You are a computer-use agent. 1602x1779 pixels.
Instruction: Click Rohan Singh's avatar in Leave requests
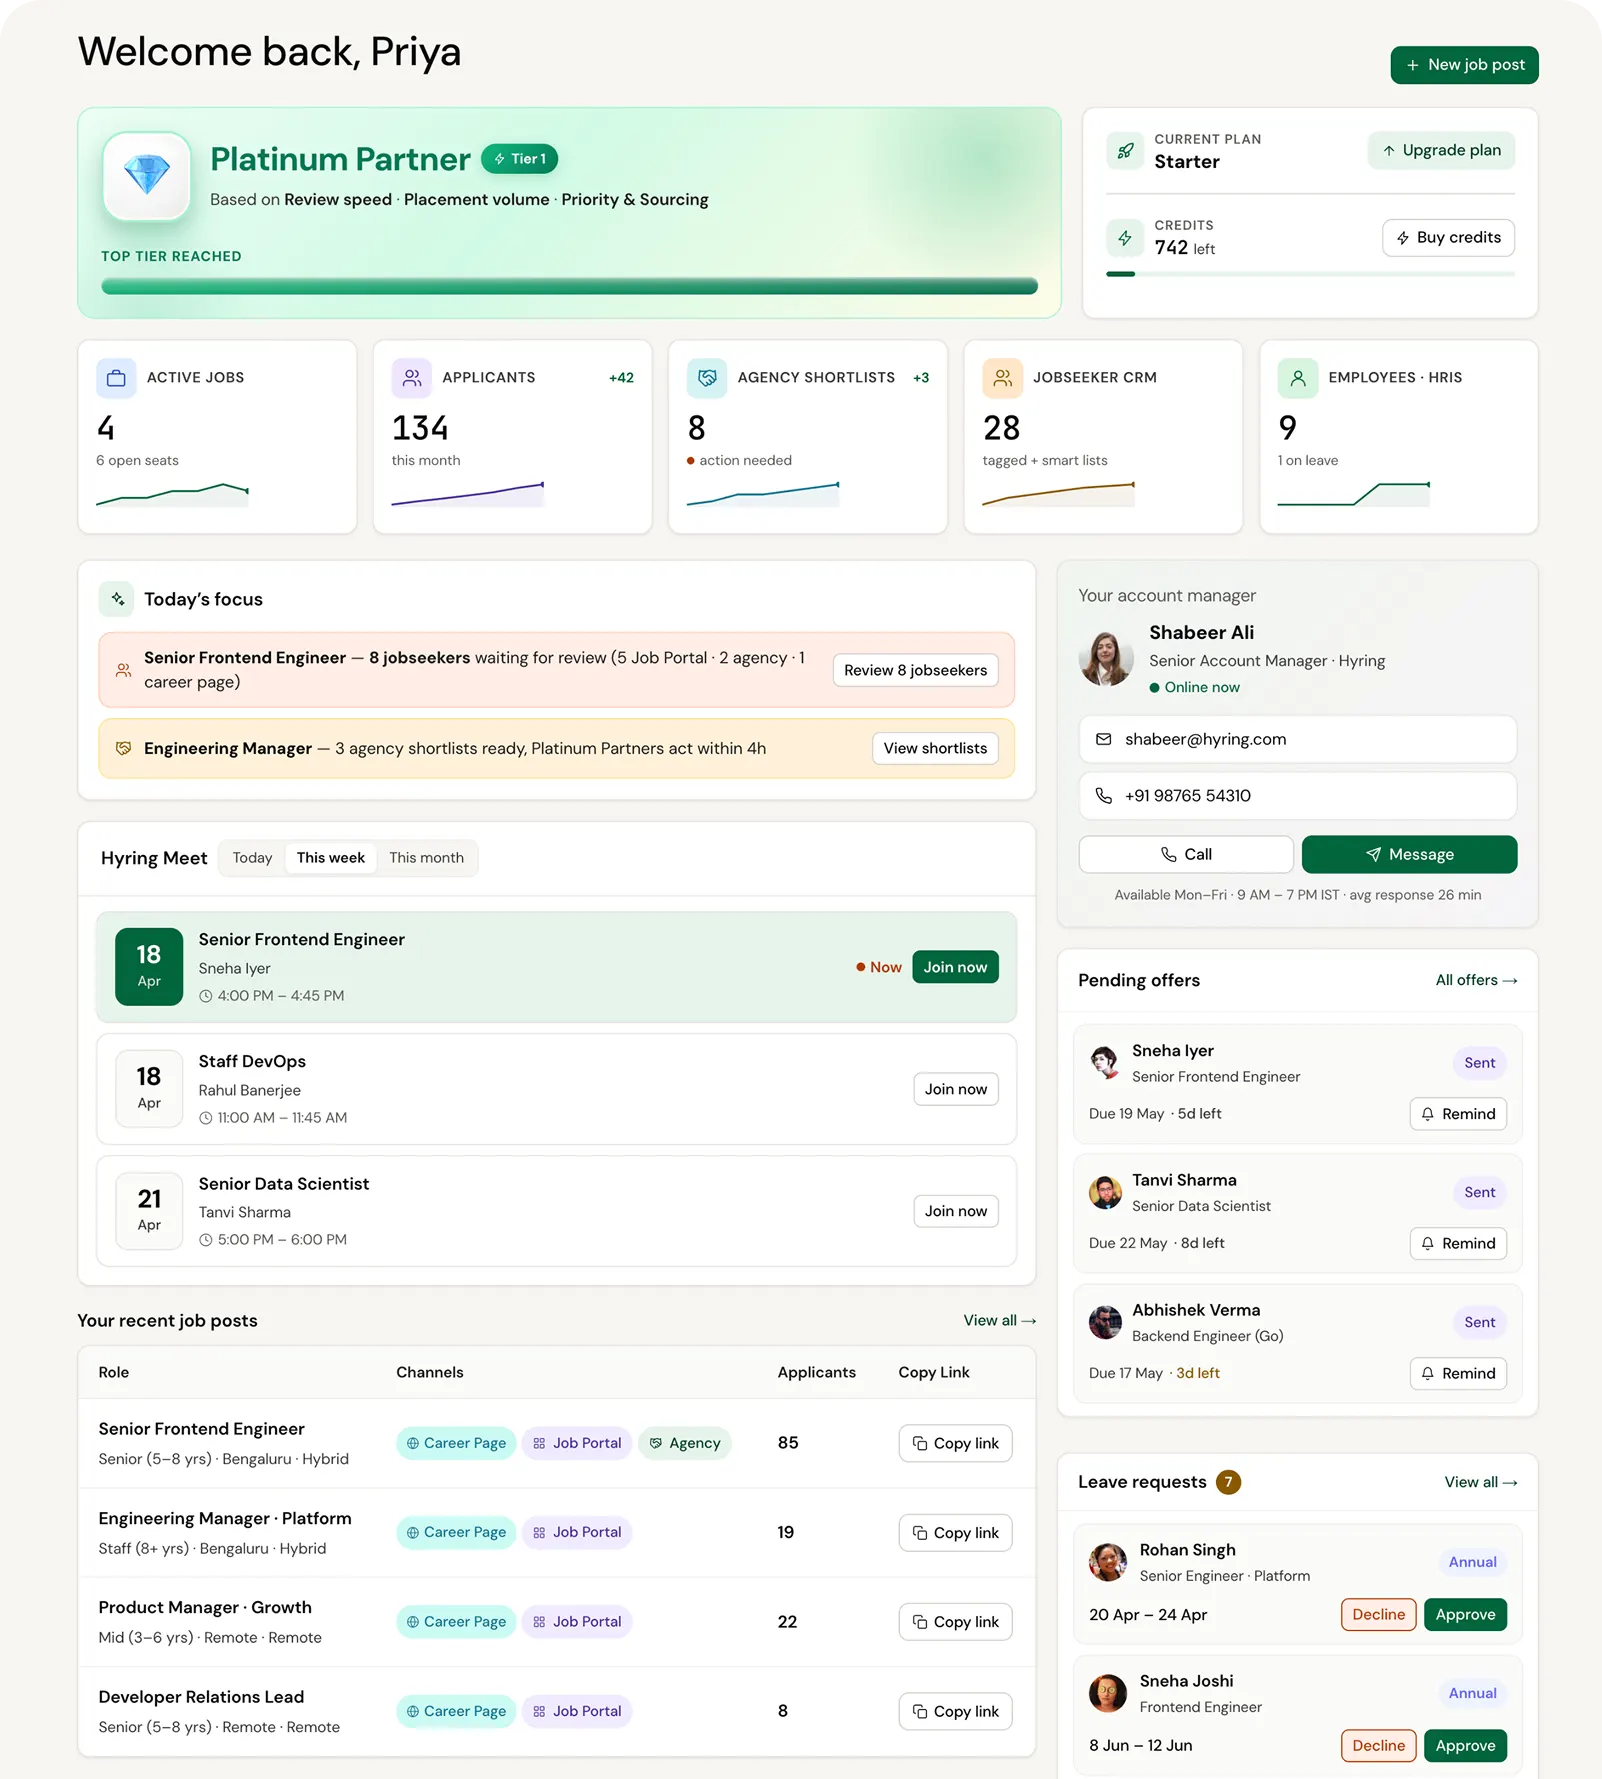click(x=1108, y=1562)
